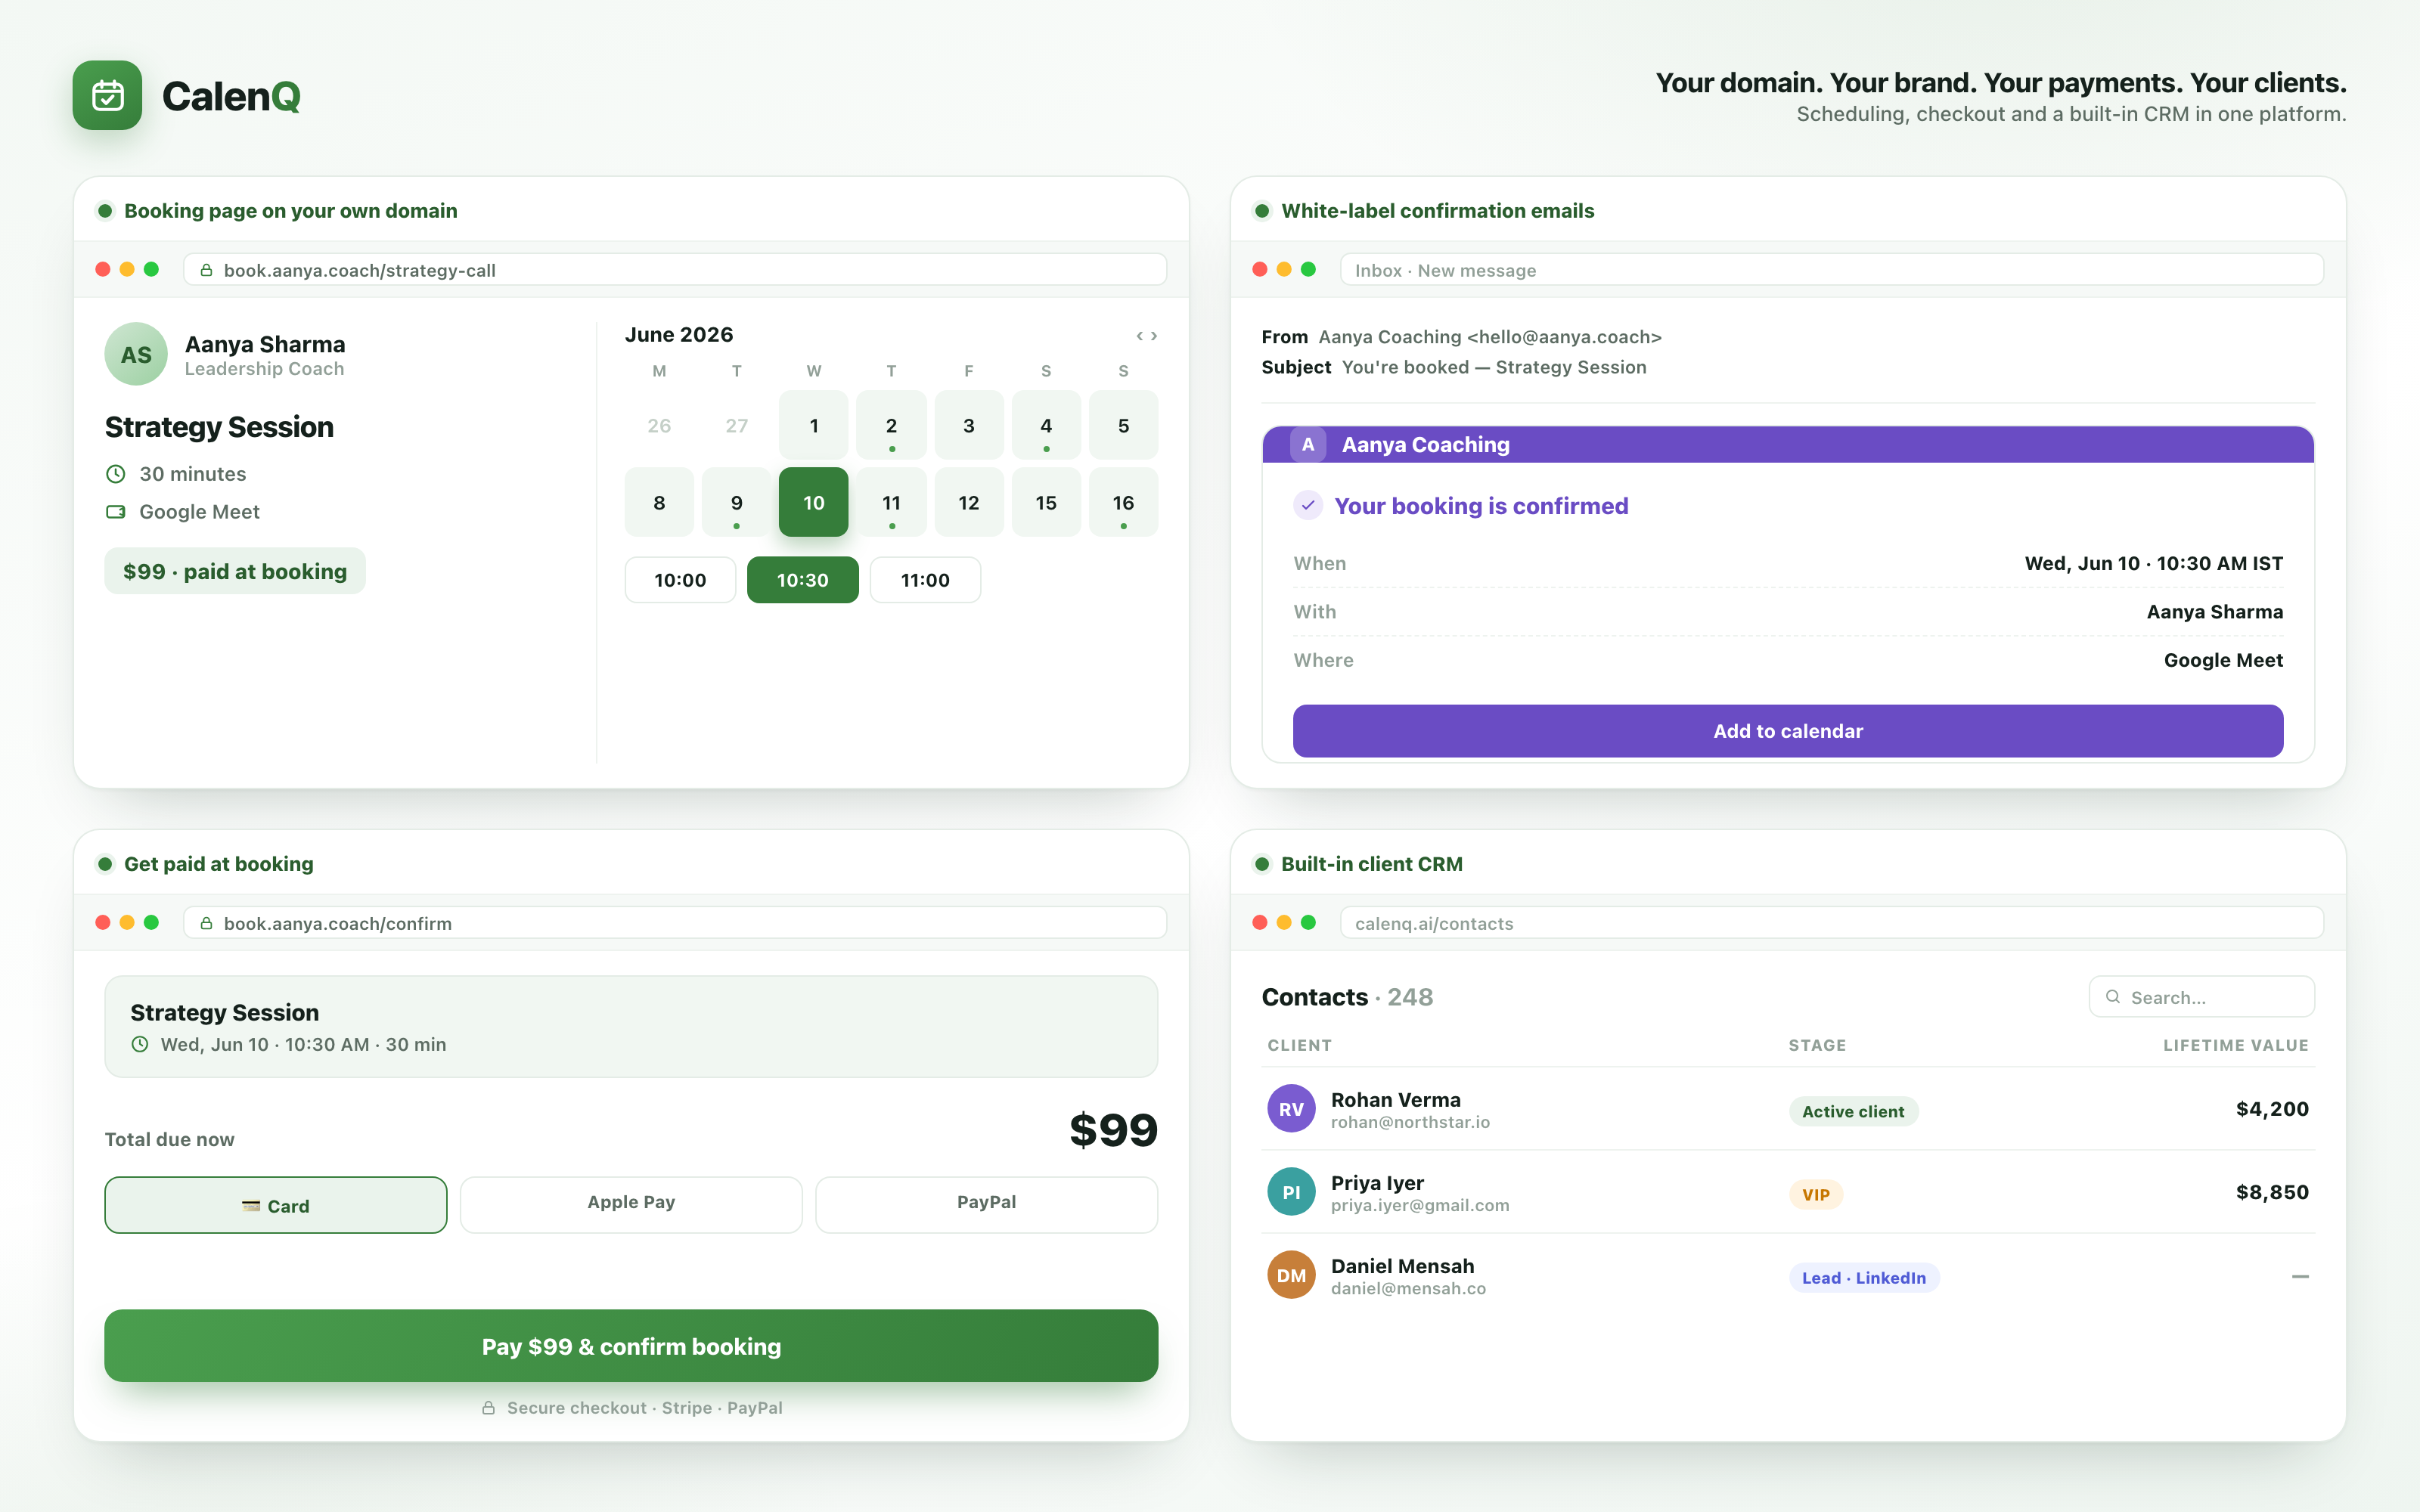Screen dimensions: 2420x1512
Task: Pick June 4 on the calendar
Action: pyautogui.click(x=1046, y=425)
